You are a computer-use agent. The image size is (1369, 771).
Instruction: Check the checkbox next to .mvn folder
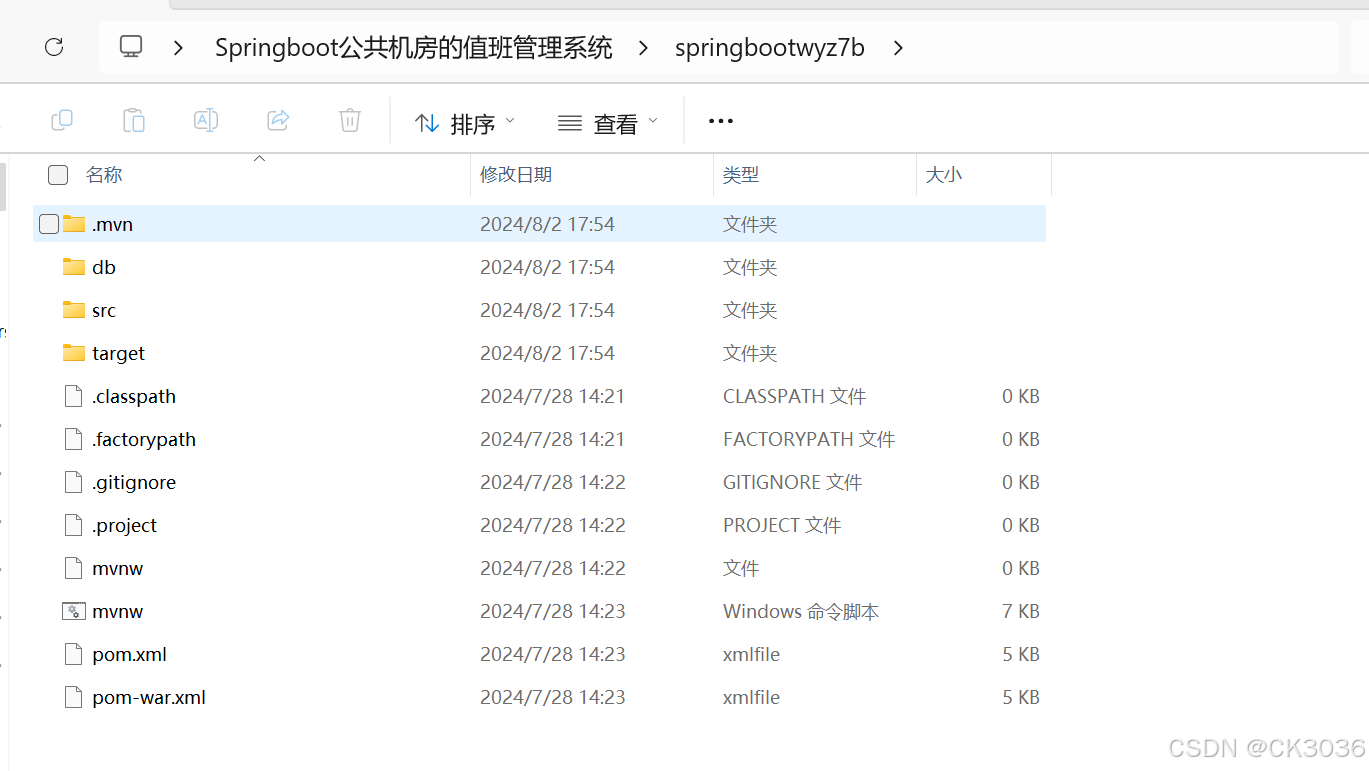(x=48, y=223)
